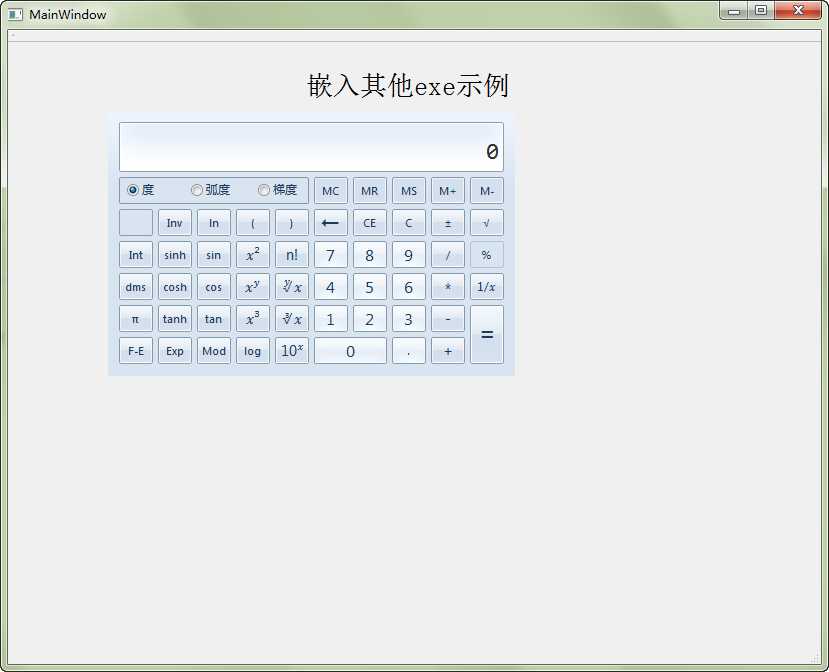Viewport: 829px width, 672px height.
Task: Click the 1/x reciprocal key
Action: click(487, 287)
